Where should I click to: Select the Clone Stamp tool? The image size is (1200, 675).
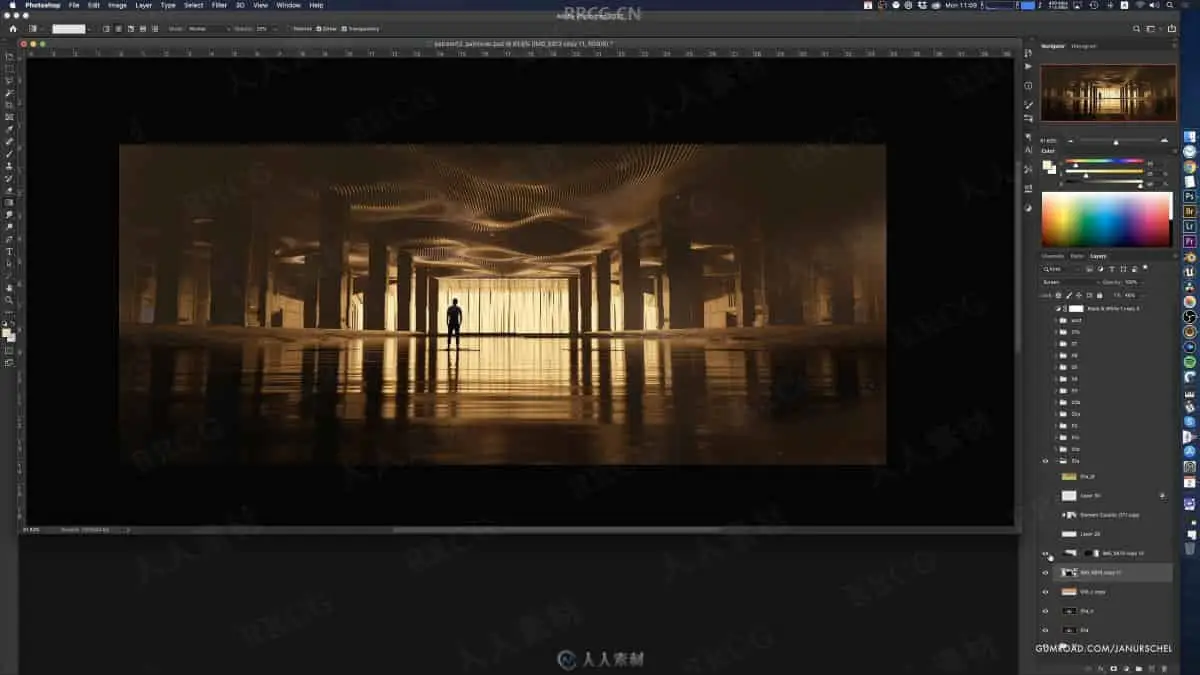click(x=10, y=166)
